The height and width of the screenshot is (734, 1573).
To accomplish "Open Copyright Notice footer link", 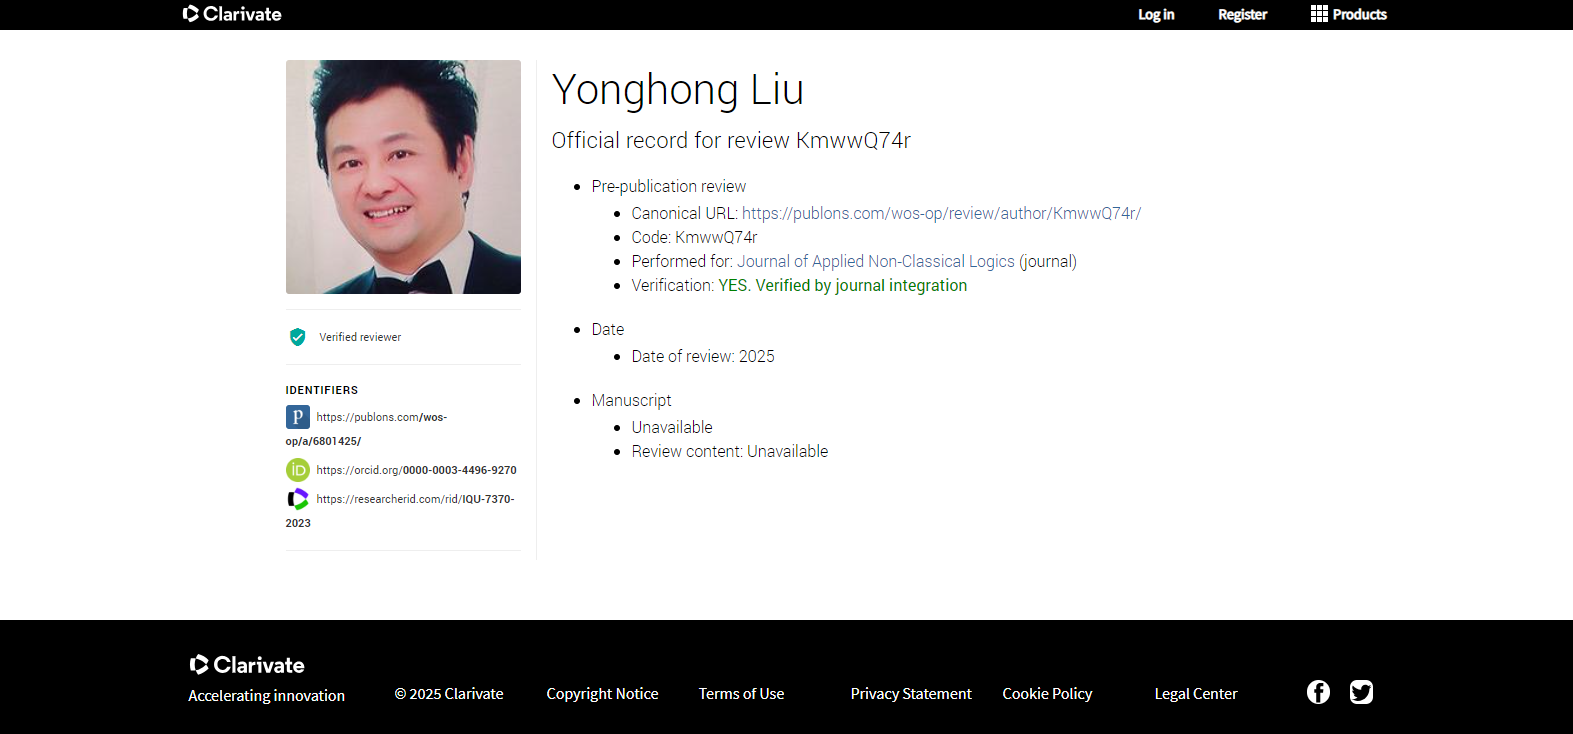I will pos(602,694).
